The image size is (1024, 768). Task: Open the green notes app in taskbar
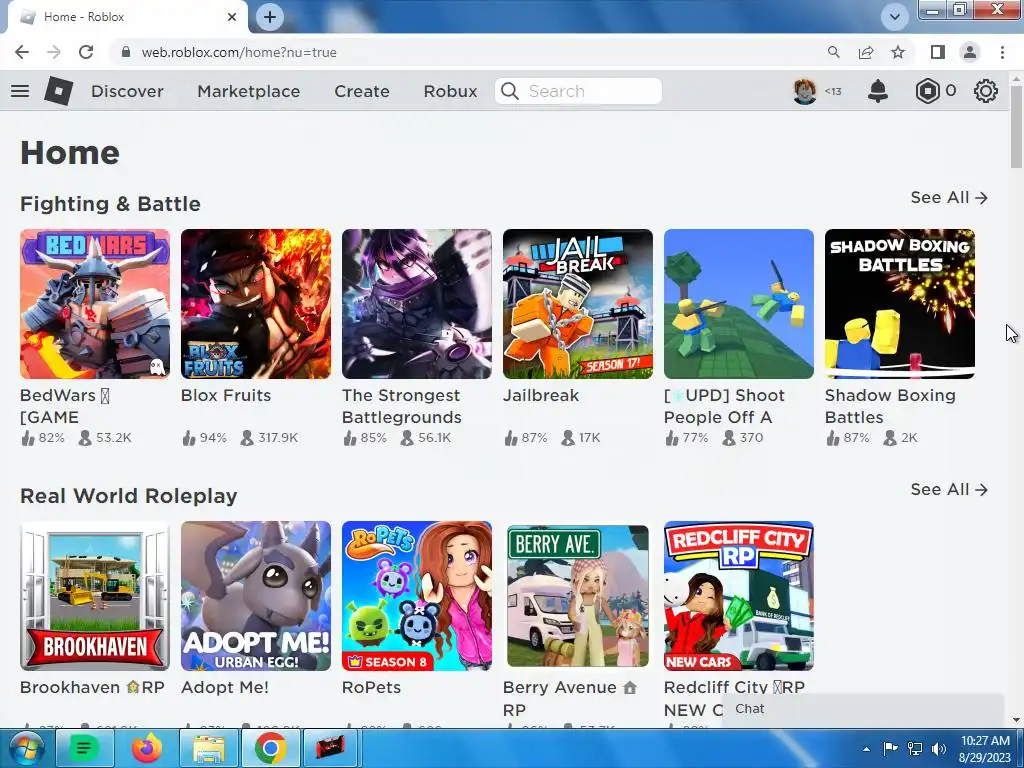click(84, 748)
